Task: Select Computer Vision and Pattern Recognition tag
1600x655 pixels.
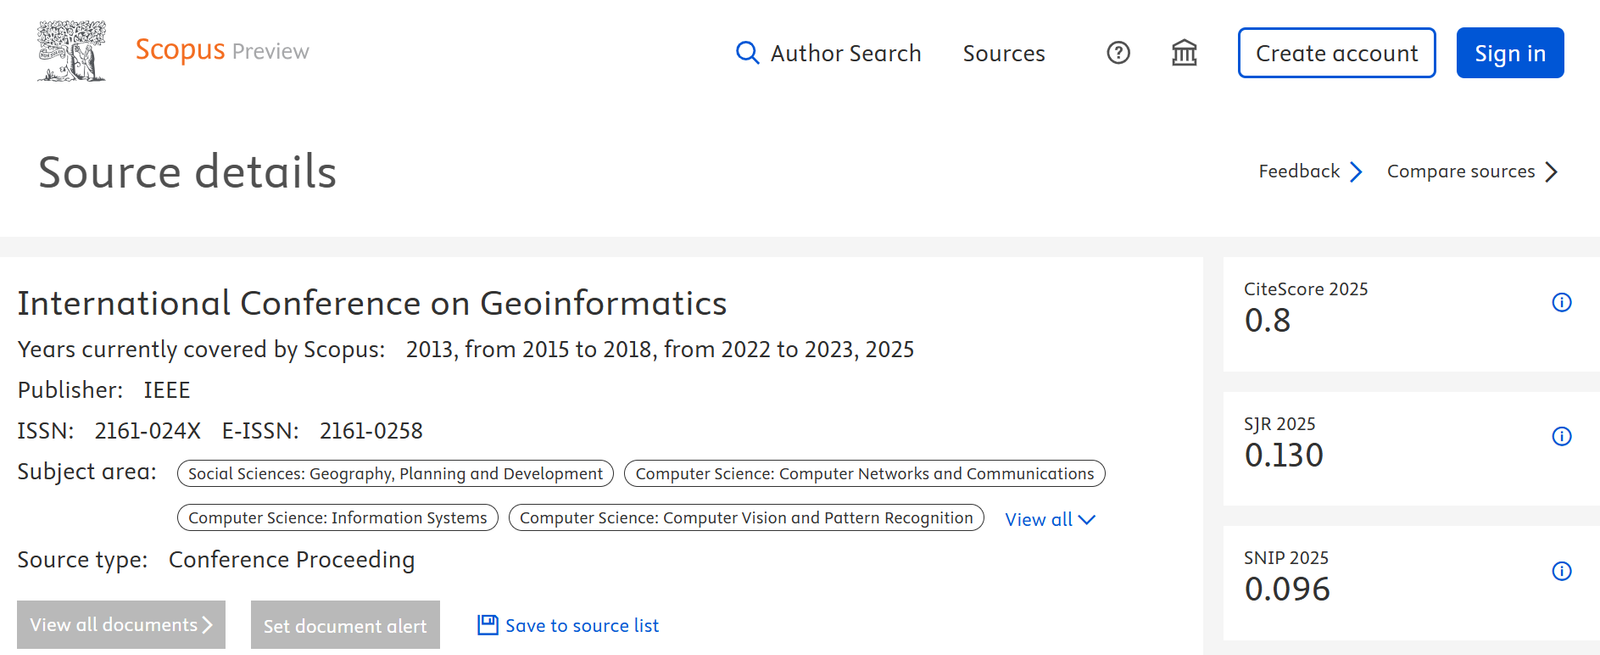Action: (x=746, y=518)
